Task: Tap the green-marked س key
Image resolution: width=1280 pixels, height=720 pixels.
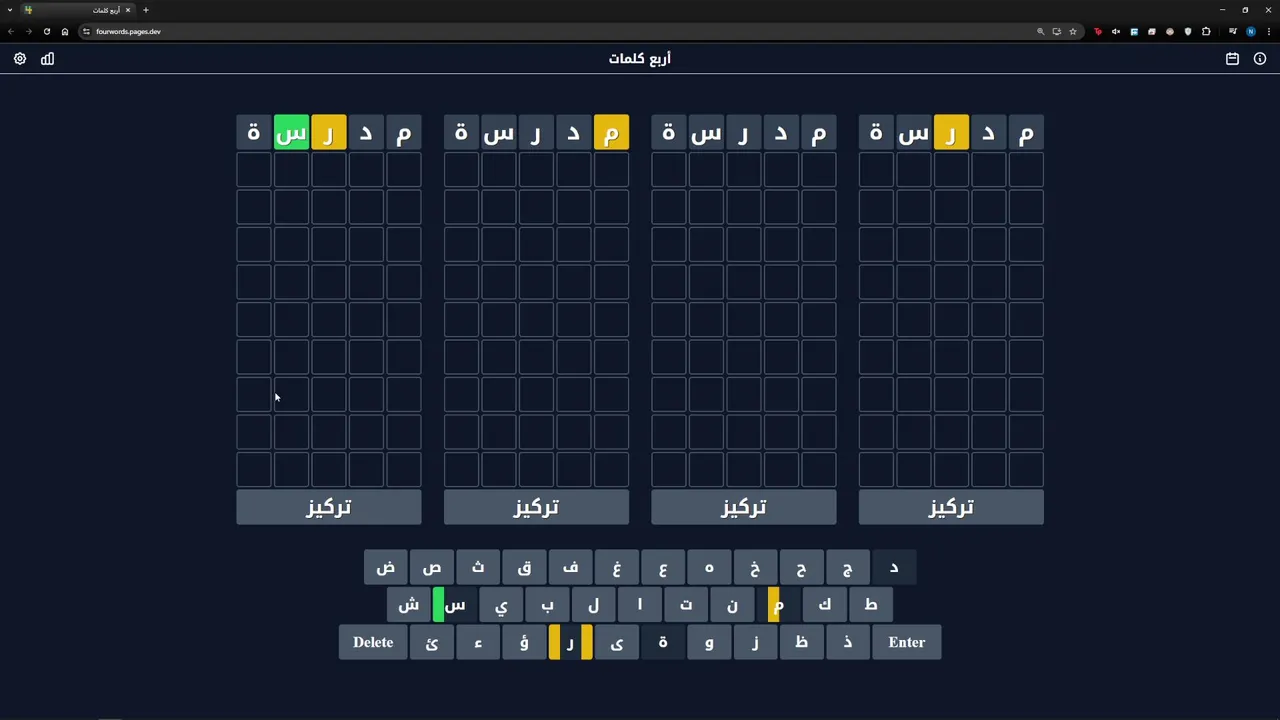Action: 455,605
